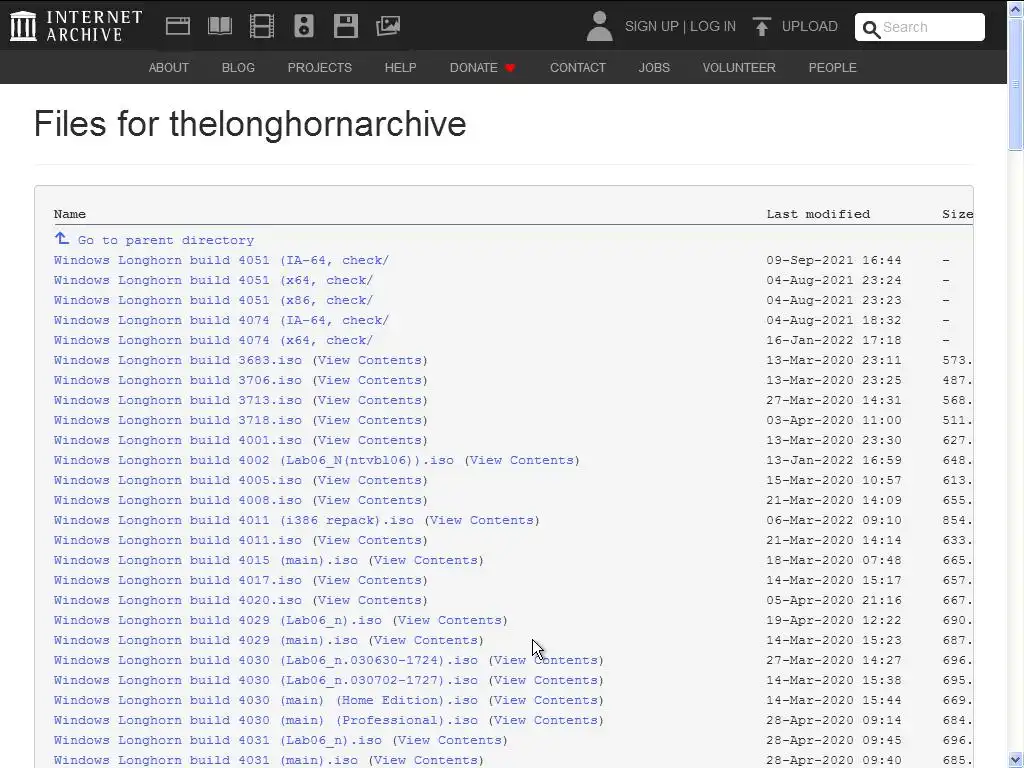This screenshot has height=768, width=1024.
Task: Click the UPLOAD link
Action: point(810,26)
